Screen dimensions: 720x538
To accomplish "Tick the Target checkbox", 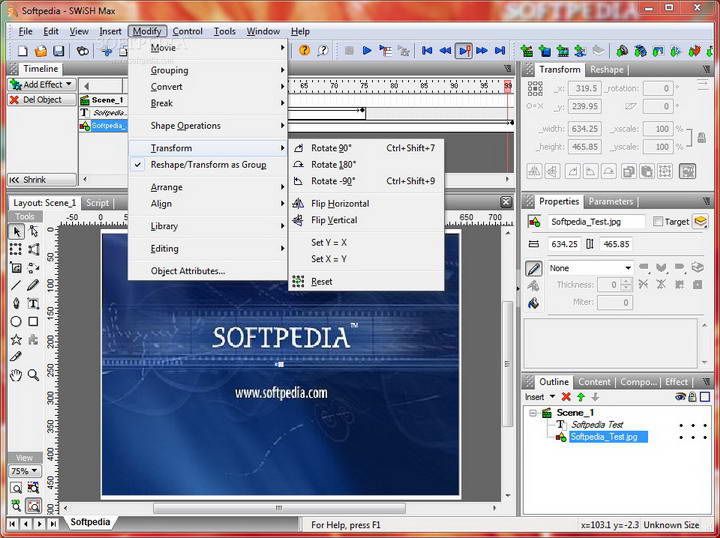I will 658,222.
